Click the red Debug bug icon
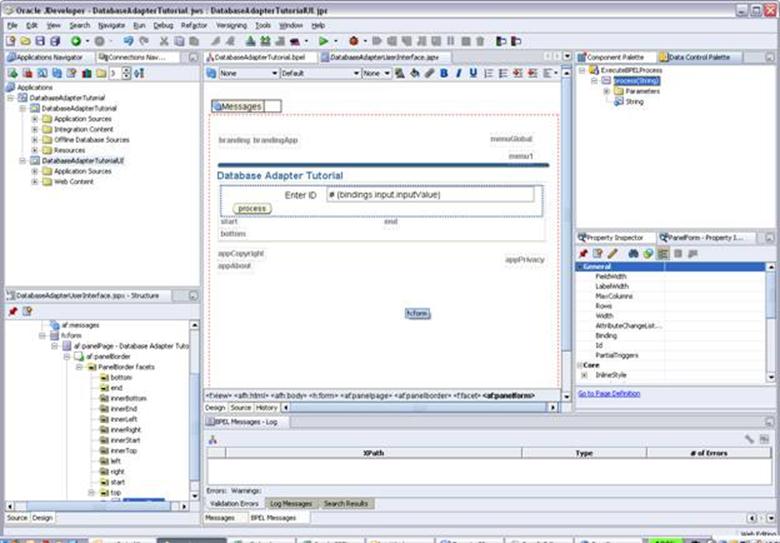780x543 pixels. pyautogui.click(x=354, y=41)
